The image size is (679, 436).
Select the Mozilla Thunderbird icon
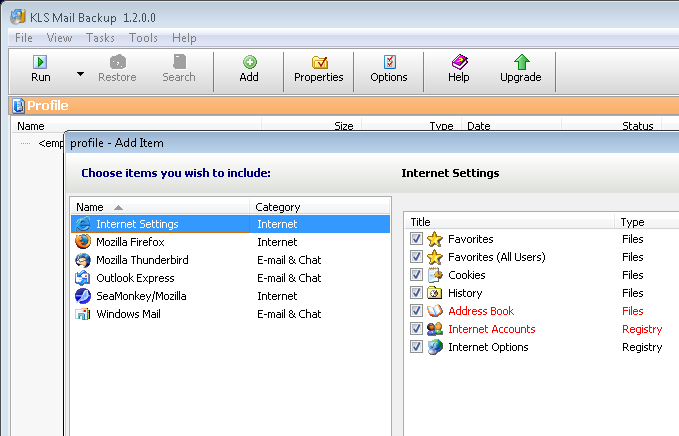pyautogui.click(x=83, y=260)
